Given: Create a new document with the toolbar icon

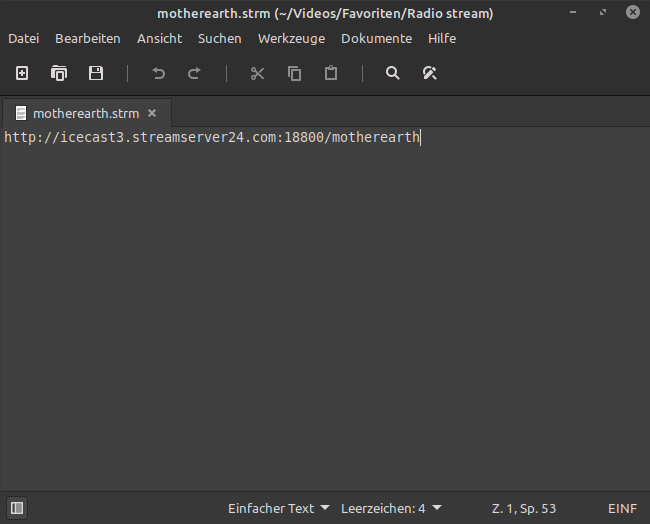Looking at the screenshot, I should pos(22,73).
